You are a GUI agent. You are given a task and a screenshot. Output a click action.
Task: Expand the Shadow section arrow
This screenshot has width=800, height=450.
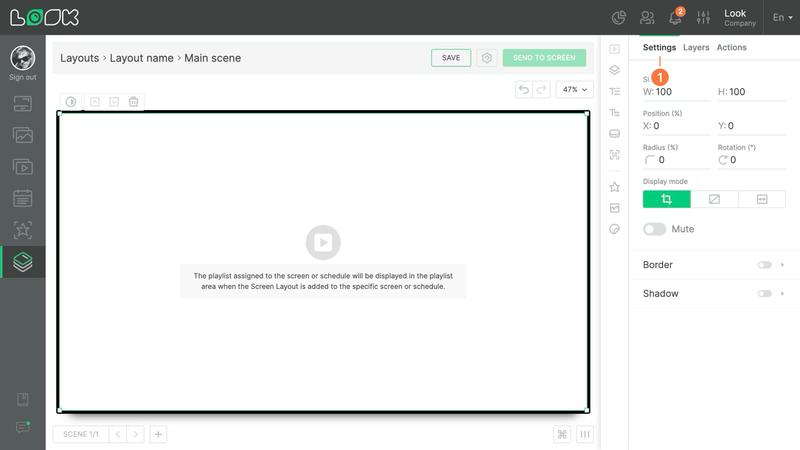tap(782, 293)
